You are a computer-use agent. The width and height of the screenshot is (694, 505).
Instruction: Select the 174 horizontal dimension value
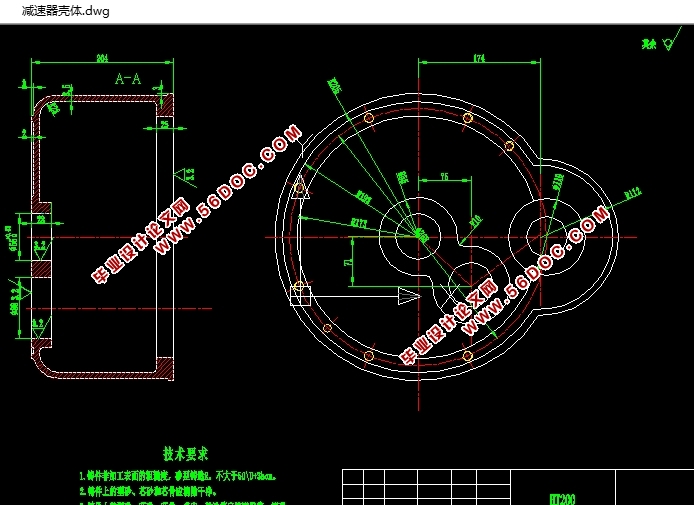click(478, 59)
